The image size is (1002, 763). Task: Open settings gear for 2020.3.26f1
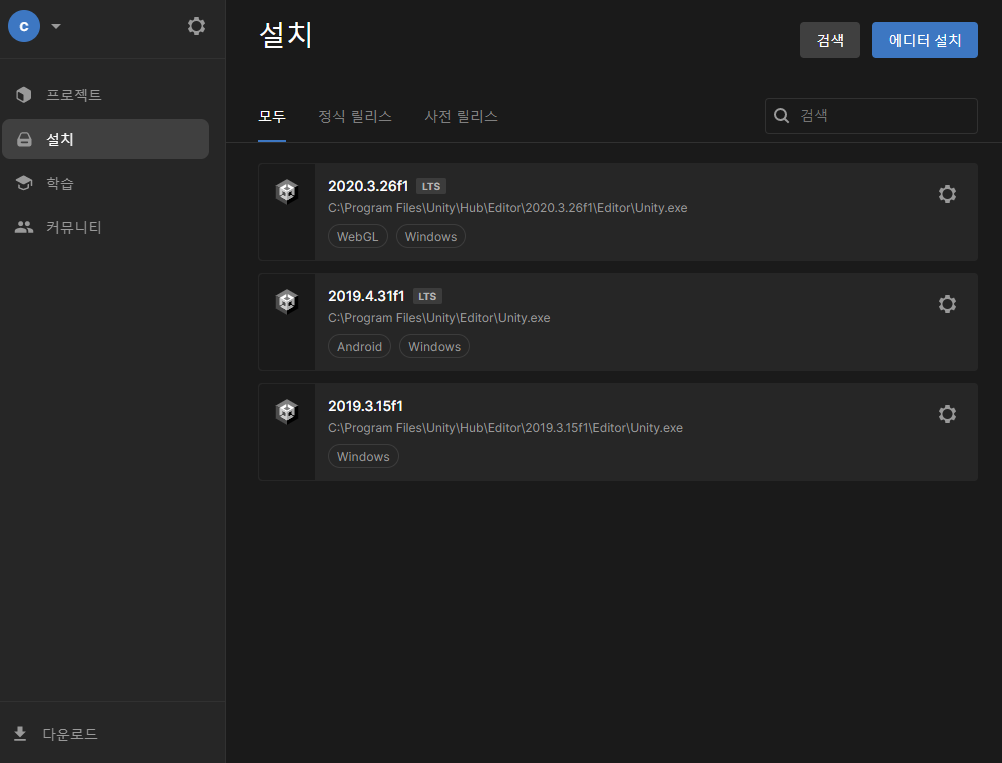click(x=947, y=194)
